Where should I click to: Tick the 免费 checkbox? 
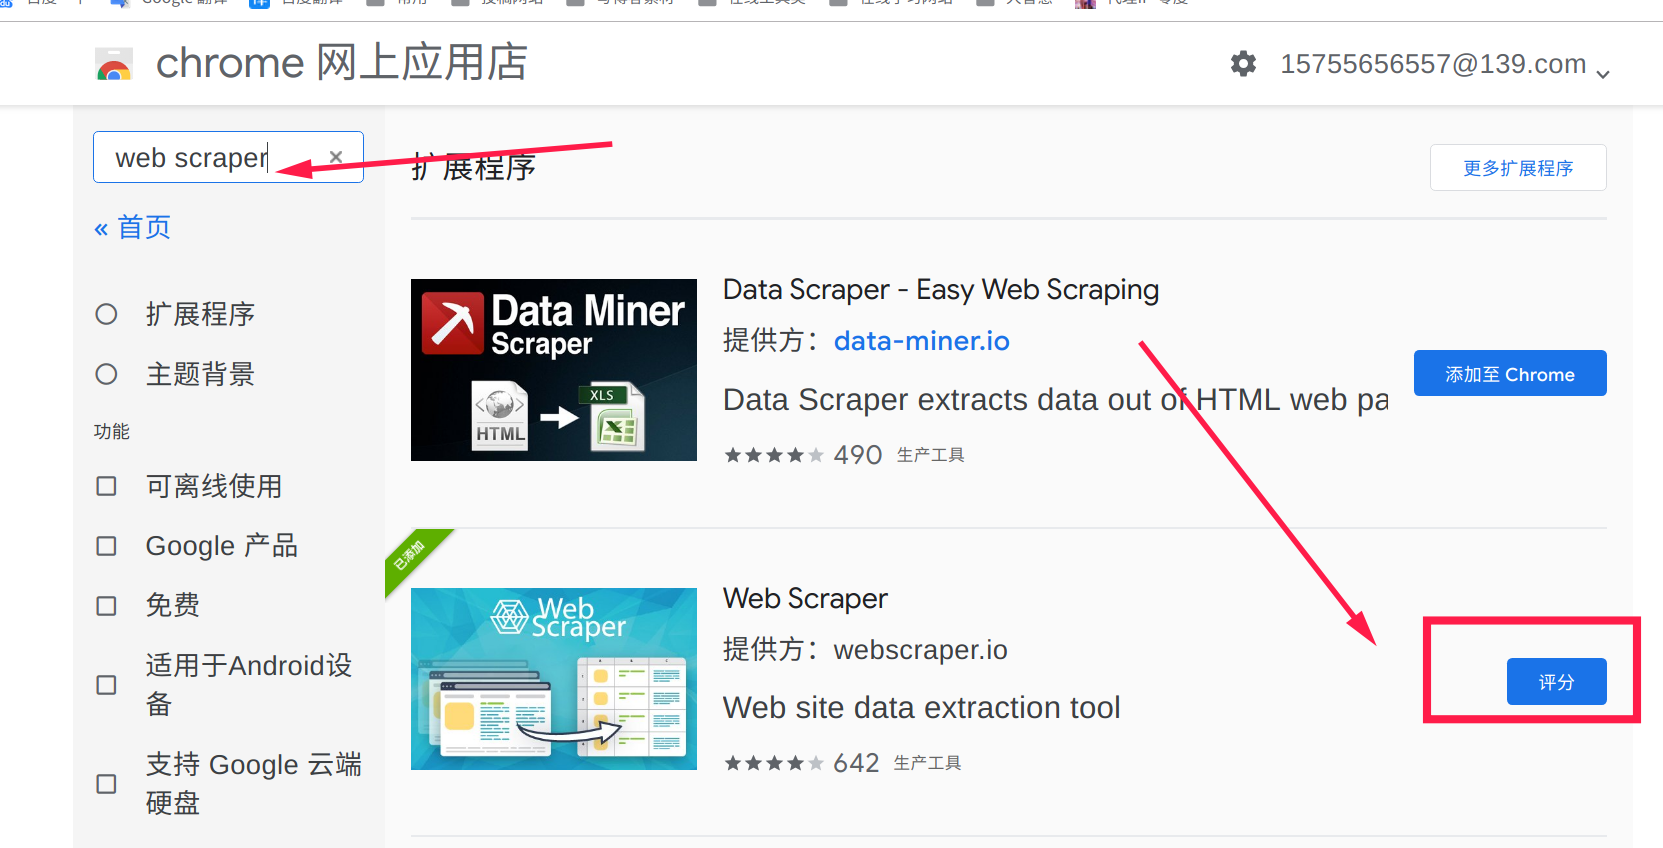(x=106, y=606)
